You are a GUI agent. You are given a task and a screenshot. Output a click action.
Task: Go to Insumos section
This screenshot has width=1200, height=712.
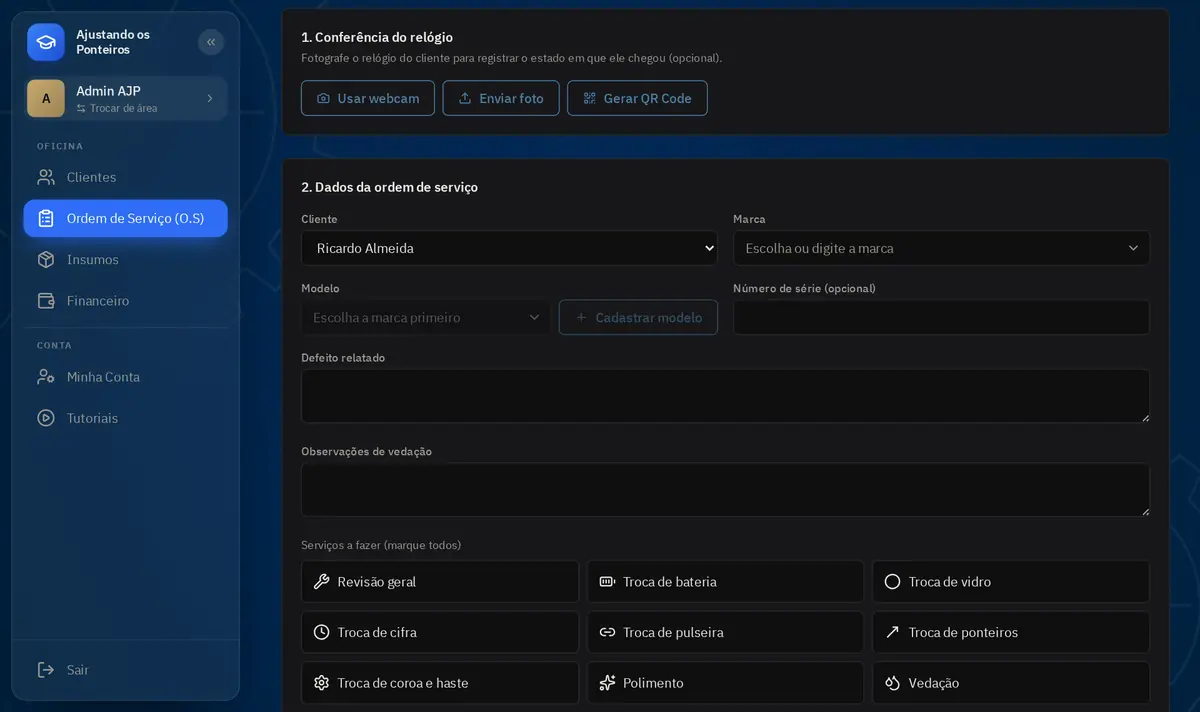pos(126,259)
